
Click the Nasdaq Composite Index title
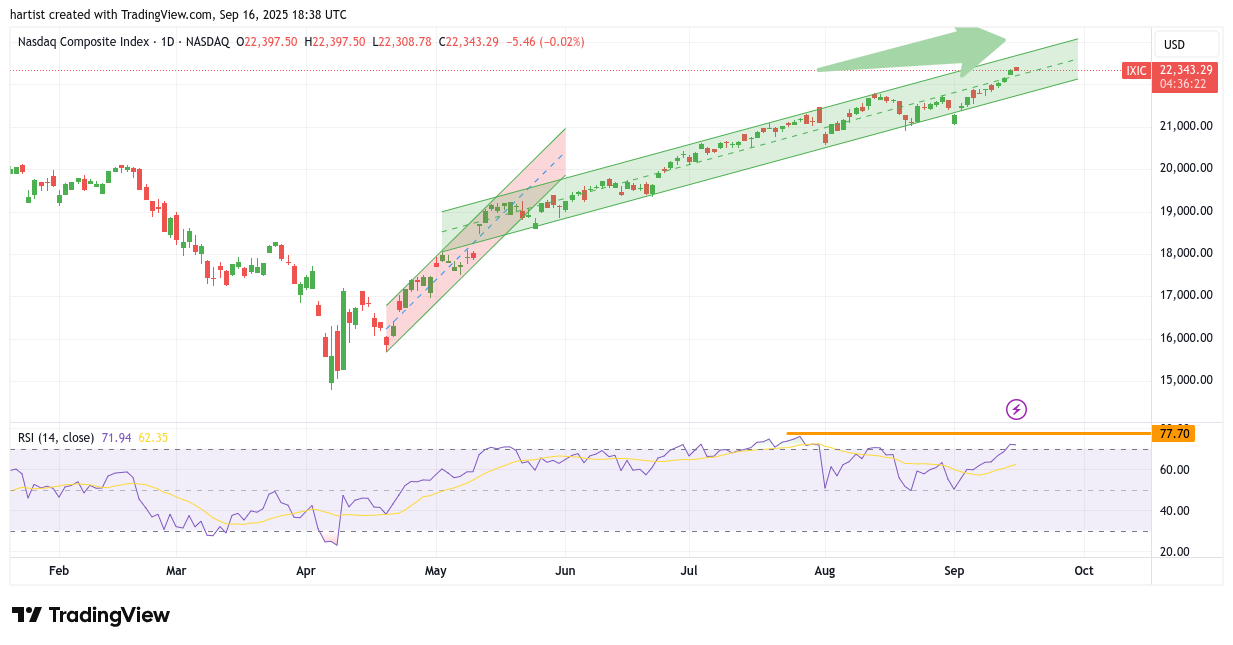pyautogui.click(x=84, y=42)
